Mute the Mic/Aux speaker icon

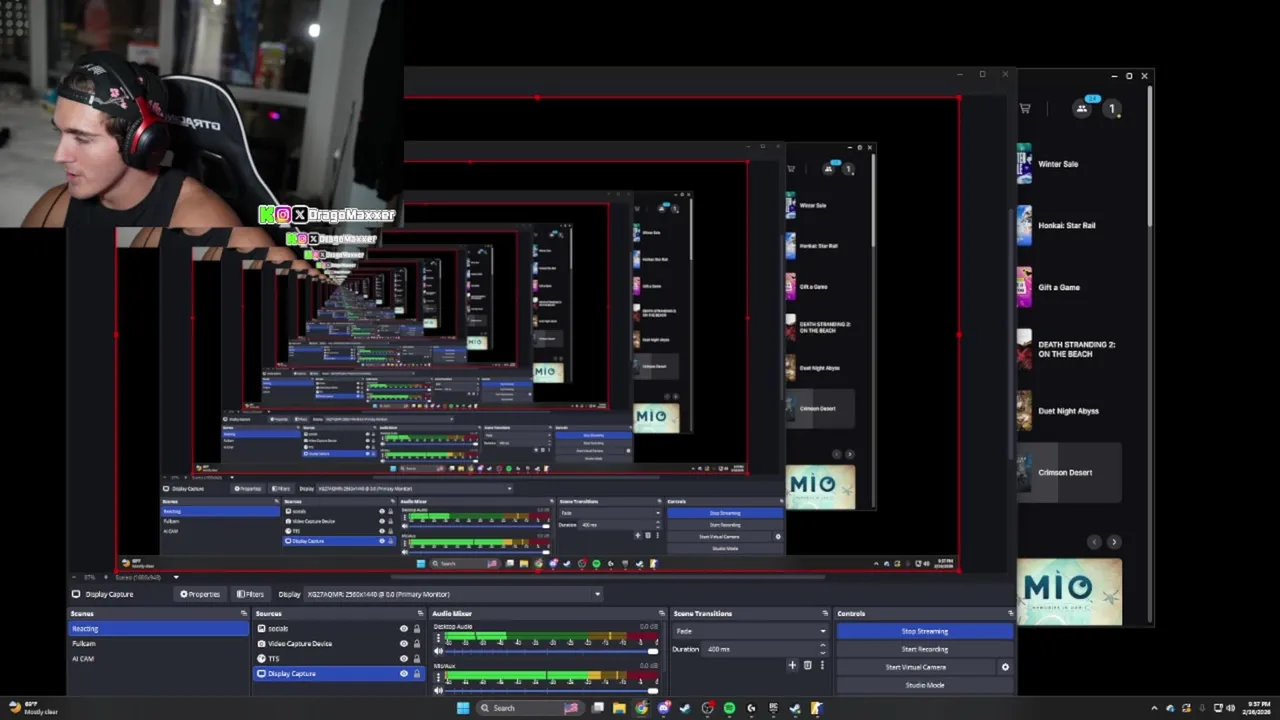(438, 689)
